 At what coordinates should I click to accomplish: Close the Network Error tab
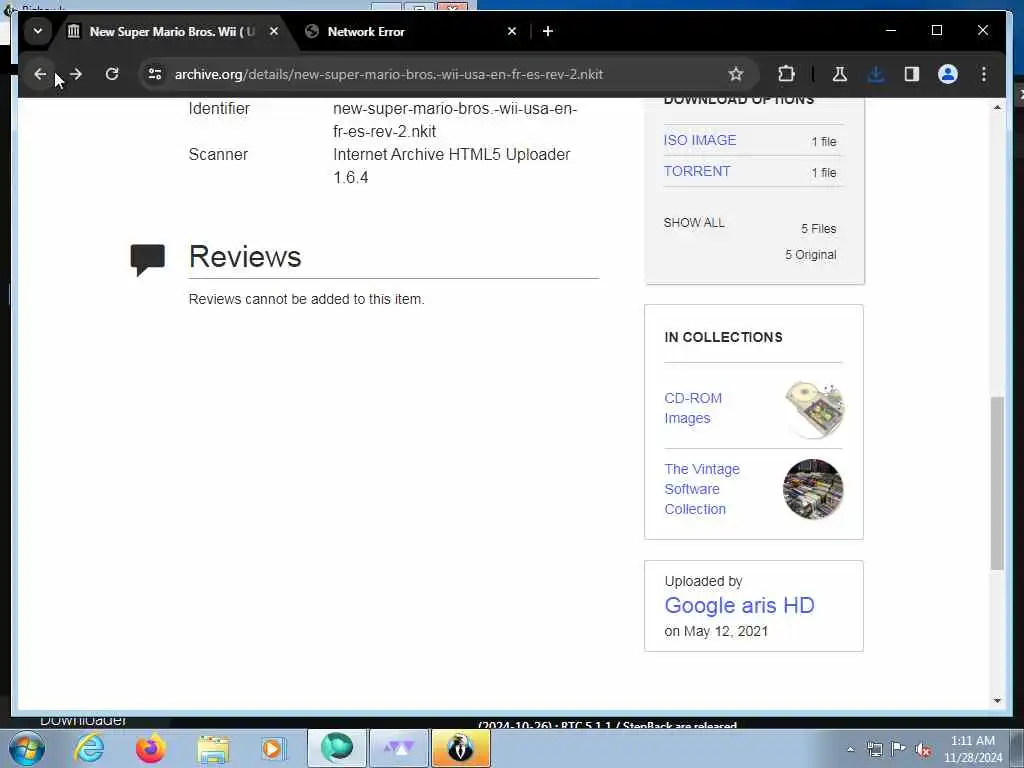click(x=512, y=31)
